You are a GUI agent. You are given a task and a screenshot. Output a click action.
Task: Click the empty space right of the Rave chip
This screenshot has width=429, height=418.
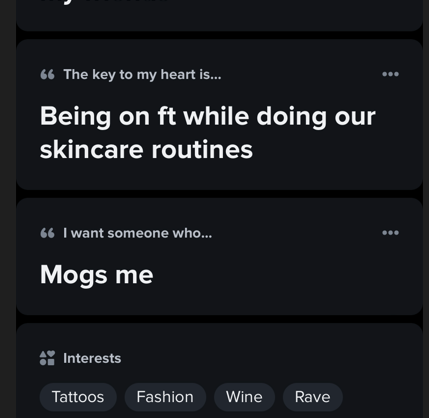coord(380,397)
